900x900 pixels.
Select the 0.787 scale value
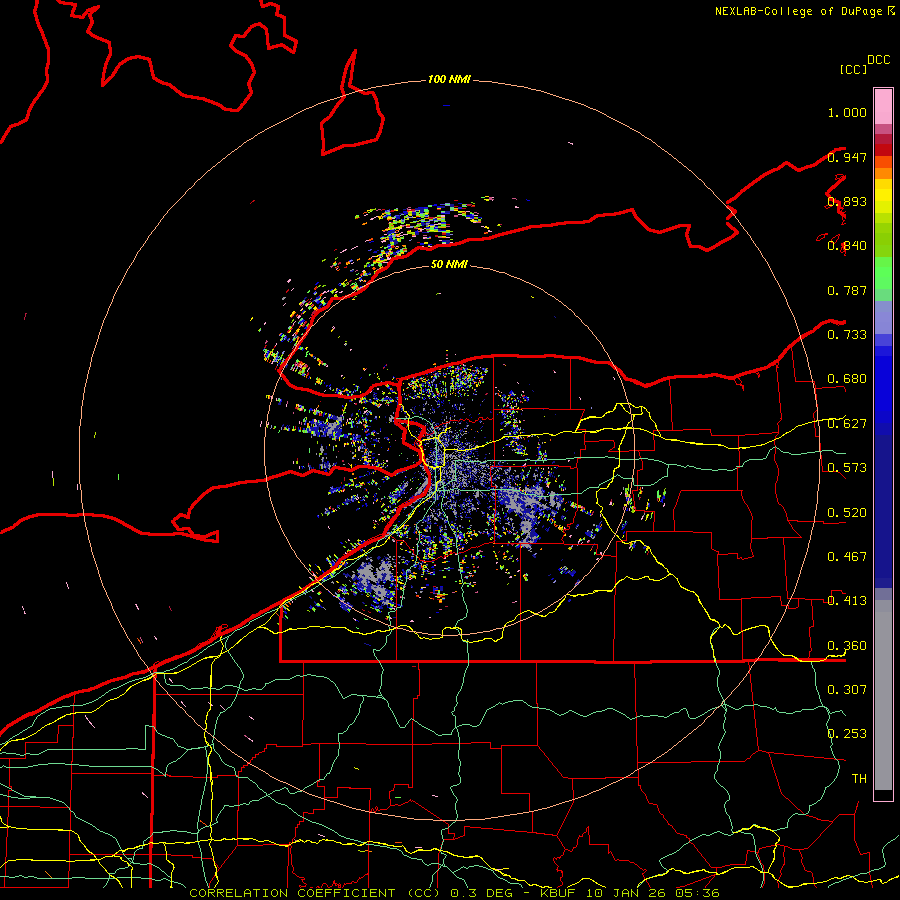(x=847, y=290)
